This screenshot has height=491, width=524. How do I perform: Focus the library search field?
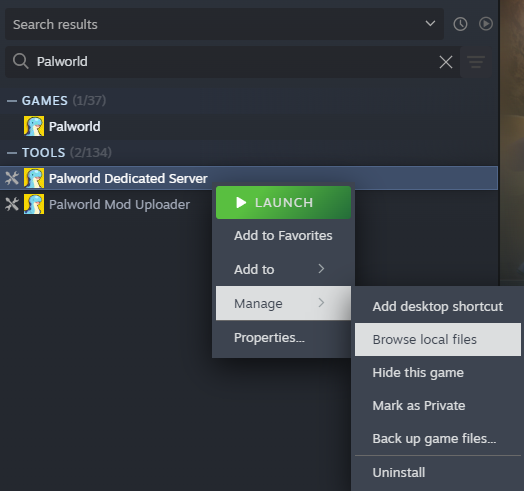pos(234,62)
